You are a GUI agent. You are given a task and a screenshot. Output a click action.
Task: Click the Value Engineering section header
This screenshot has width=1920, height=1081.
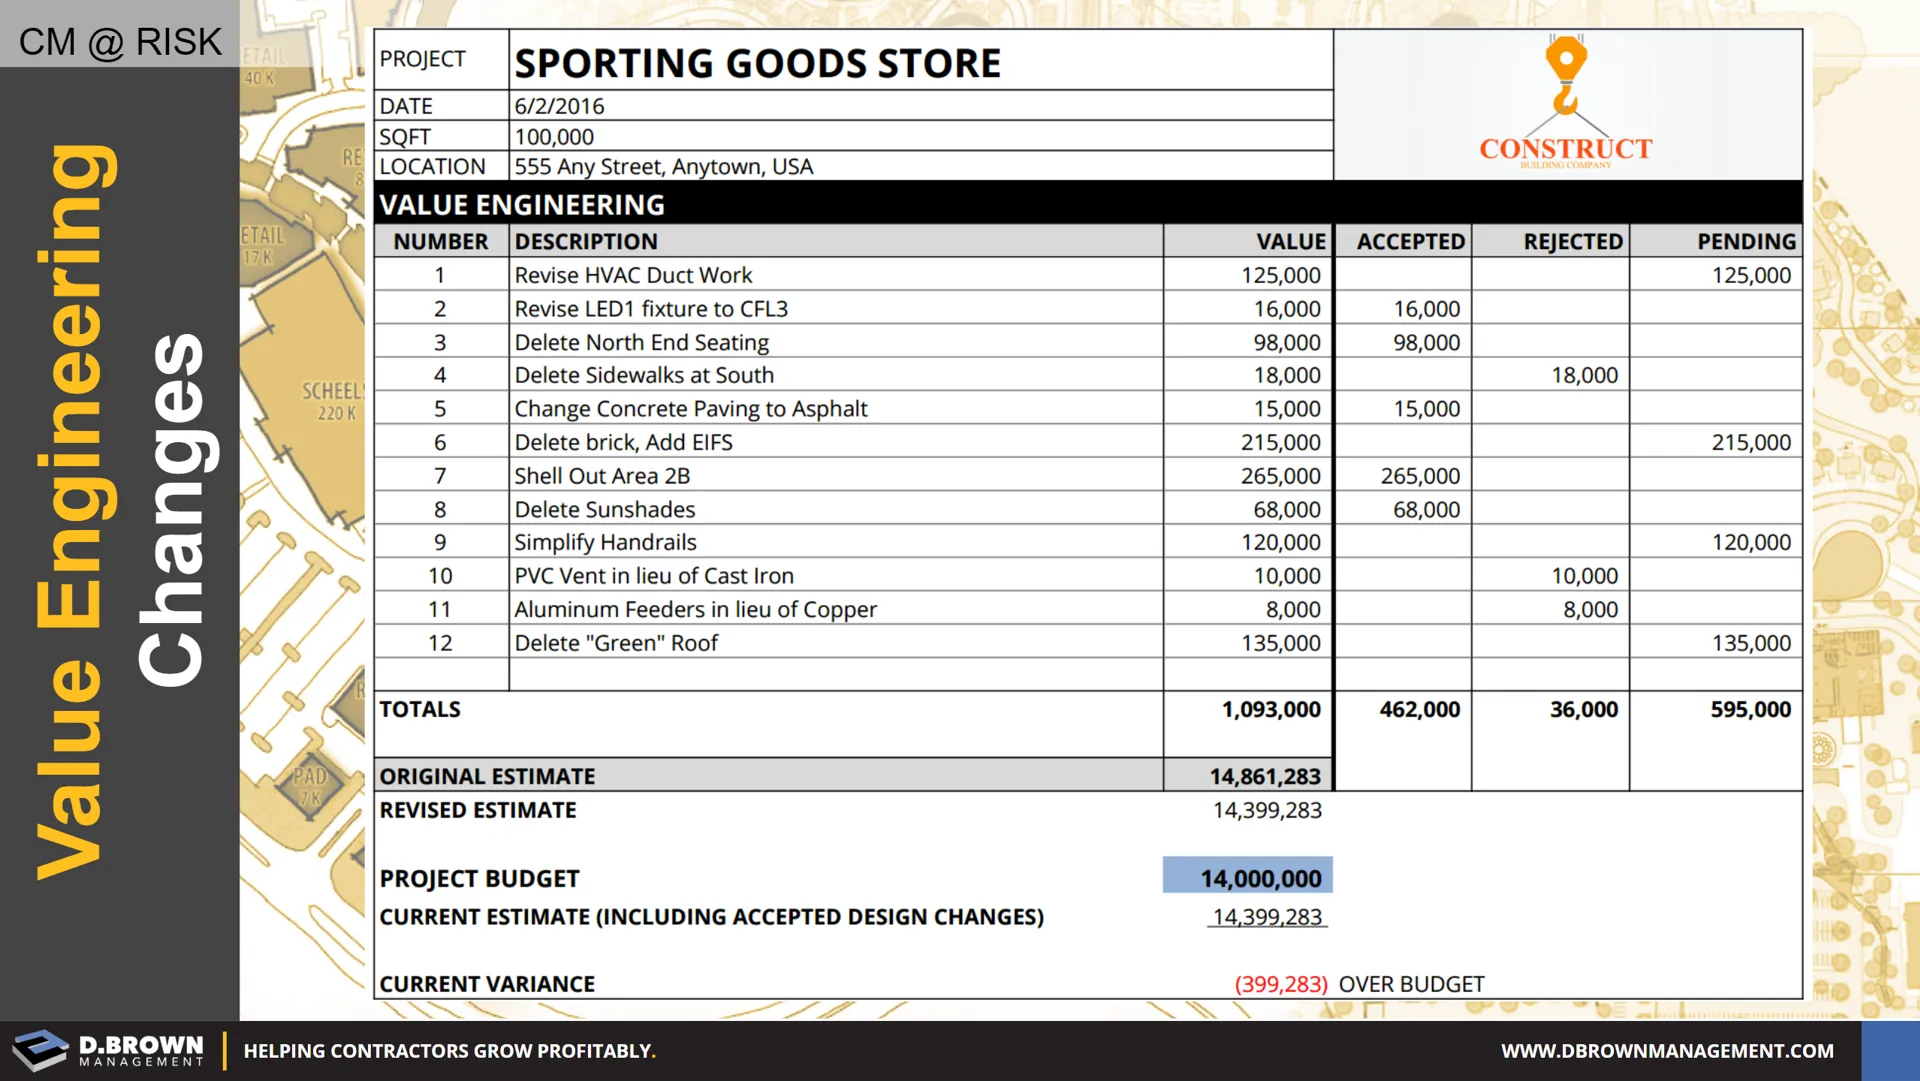pos(522,205)
